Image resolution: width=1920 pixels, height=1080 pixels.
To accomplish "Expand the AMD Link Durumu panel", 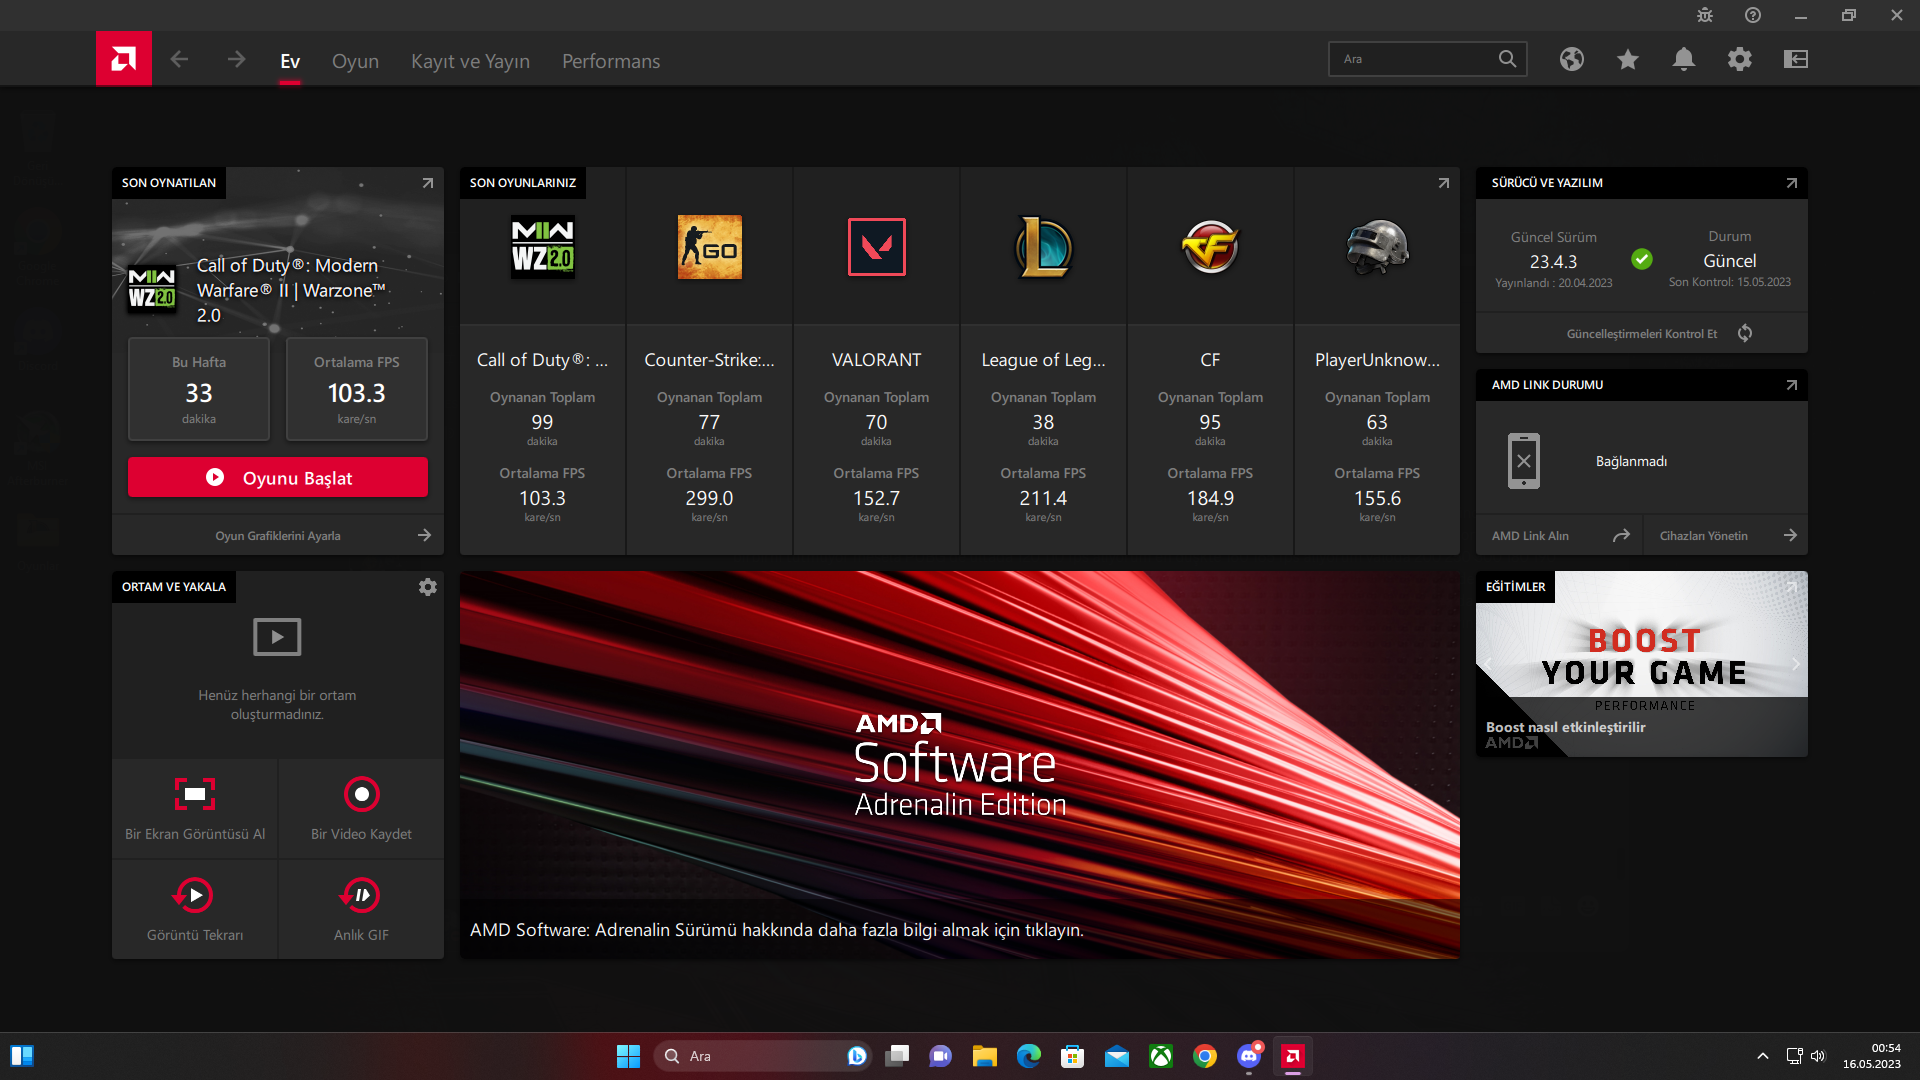I will [1792, 385].
